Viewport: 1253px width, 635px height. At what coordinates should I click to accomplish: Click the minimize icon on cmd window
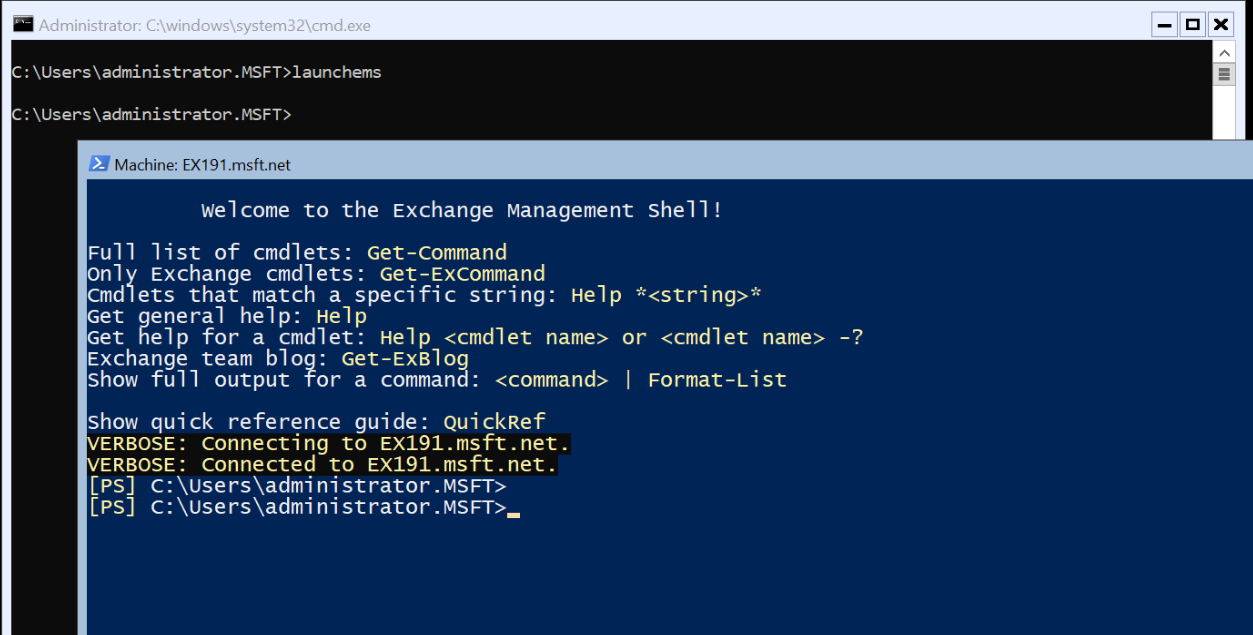[1163, 24]
